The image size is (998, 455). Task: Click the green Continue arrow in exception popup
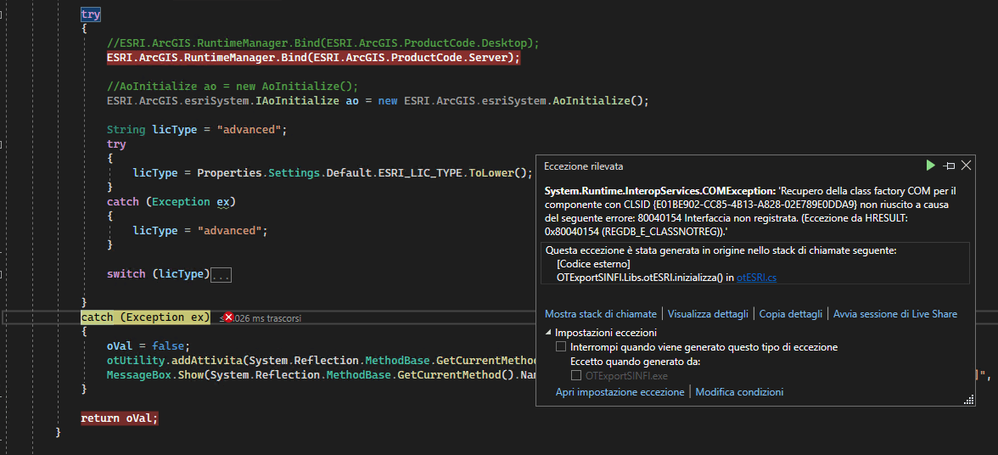tap(931, 165)
